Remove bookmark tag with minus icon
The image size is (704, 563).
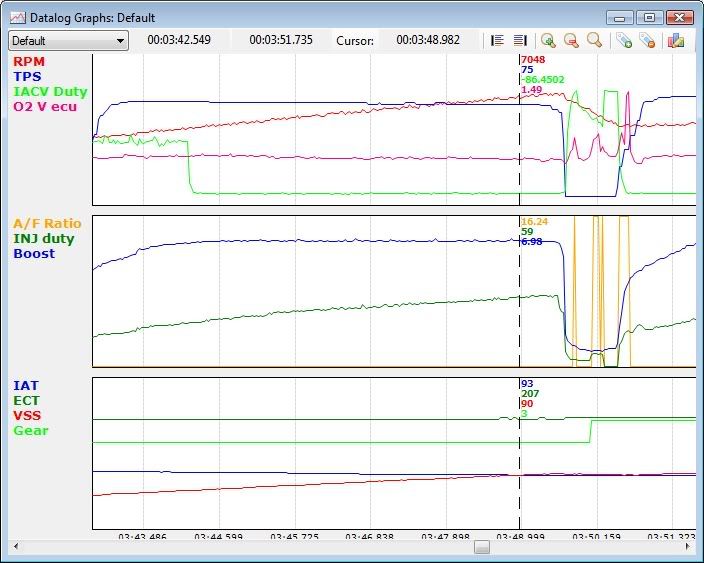(x=647, y=40)
